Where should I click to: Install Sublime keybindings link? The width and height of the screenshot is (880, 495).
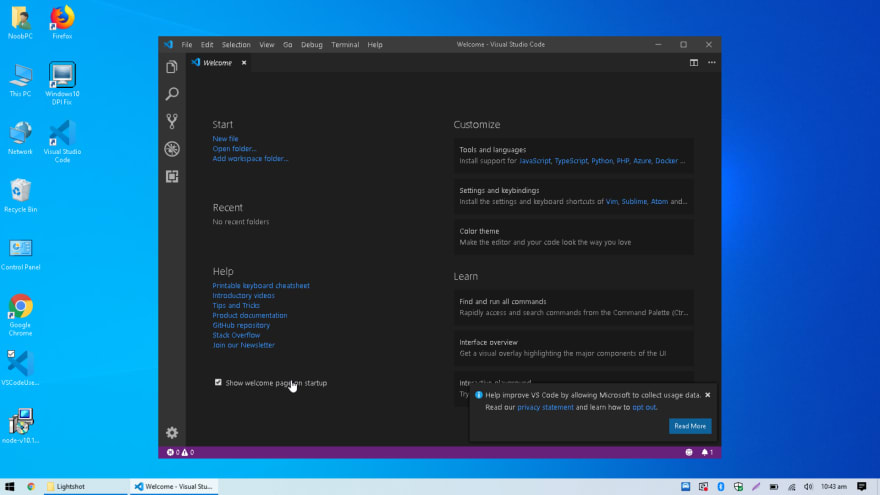click(634, 201)
